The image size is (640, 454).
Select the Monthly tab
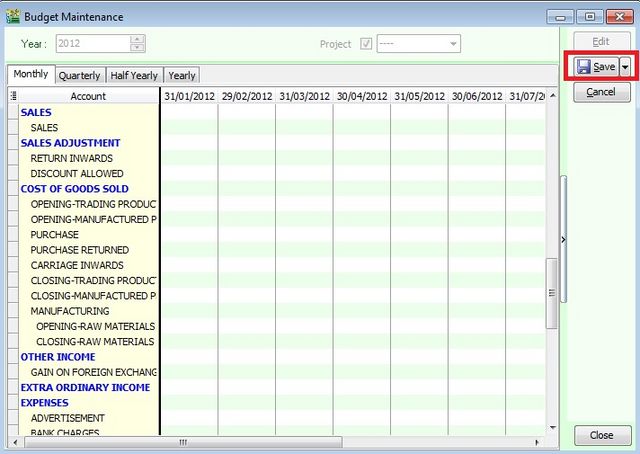tap(31, 75)
